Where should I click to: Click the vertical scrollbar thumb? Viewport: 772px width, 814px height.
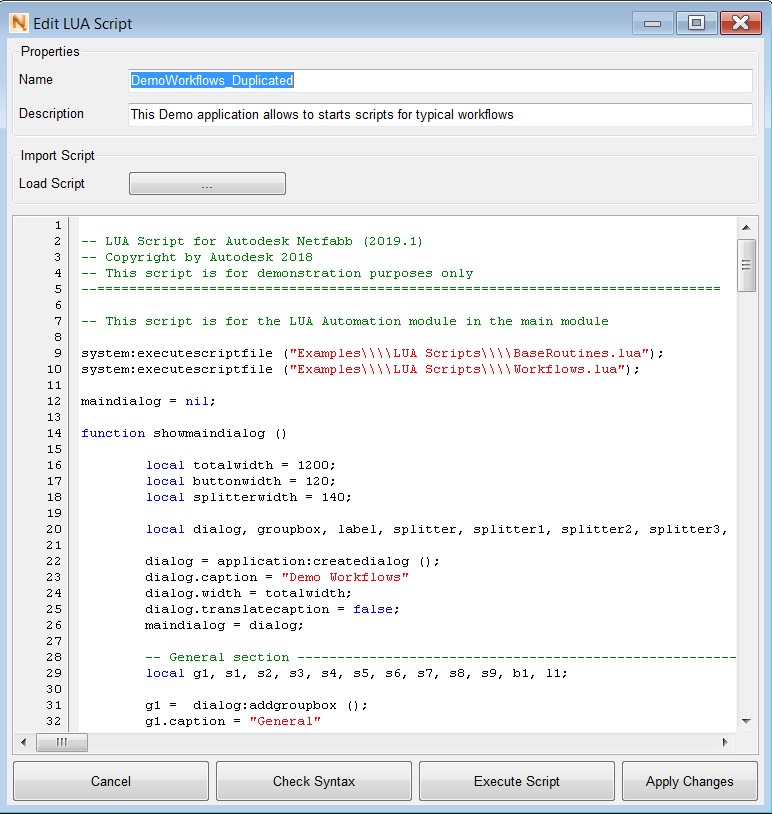(747, 265)
